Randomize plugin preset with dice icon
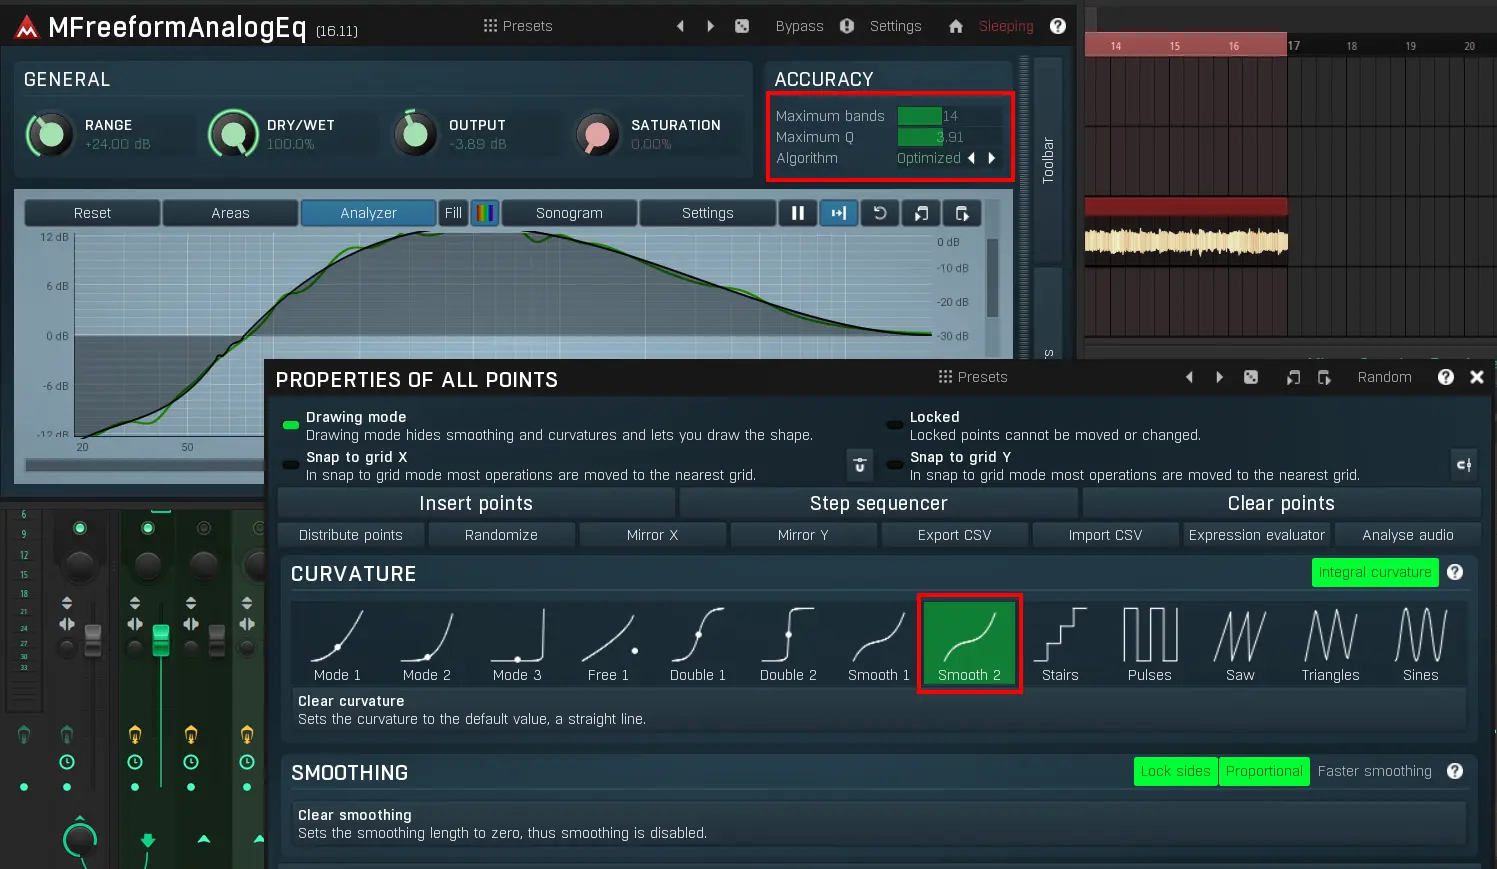Image resolution: width=1497 pixels, height=869 pixels. tap(742, 26)
